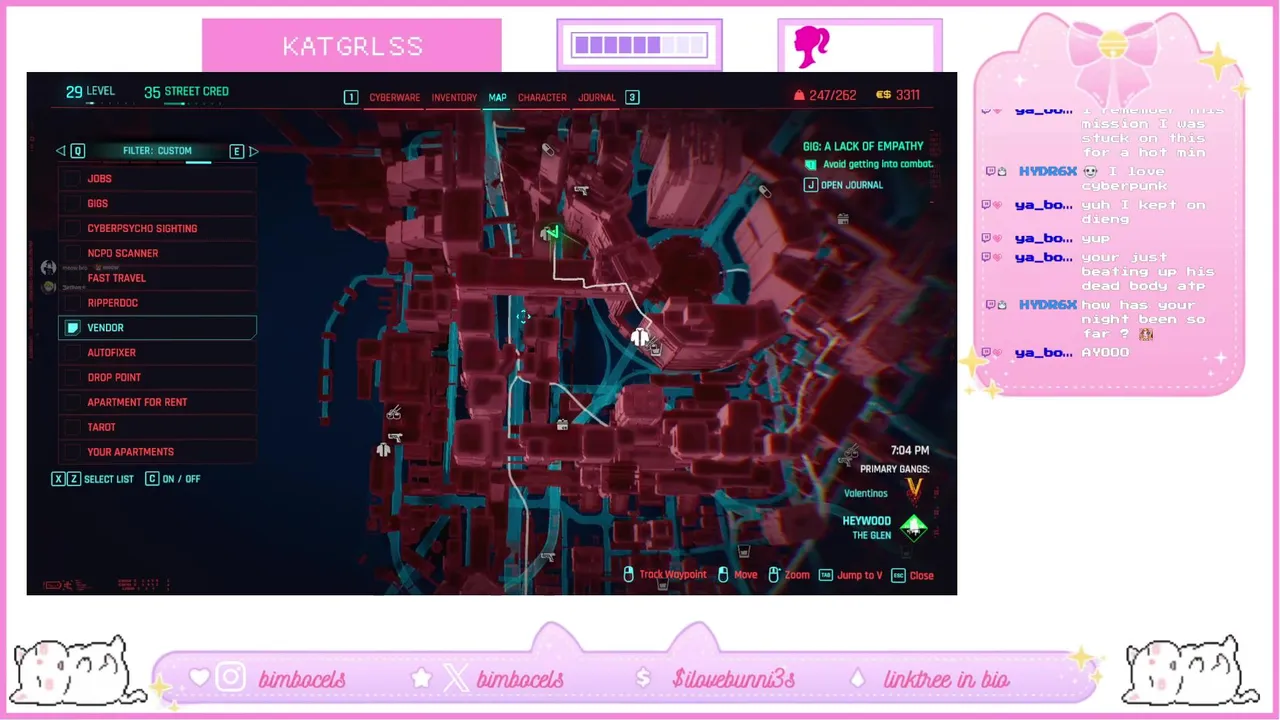Go to the previous filter with the left arrow

pyautogui.click(x=60, y=151)
